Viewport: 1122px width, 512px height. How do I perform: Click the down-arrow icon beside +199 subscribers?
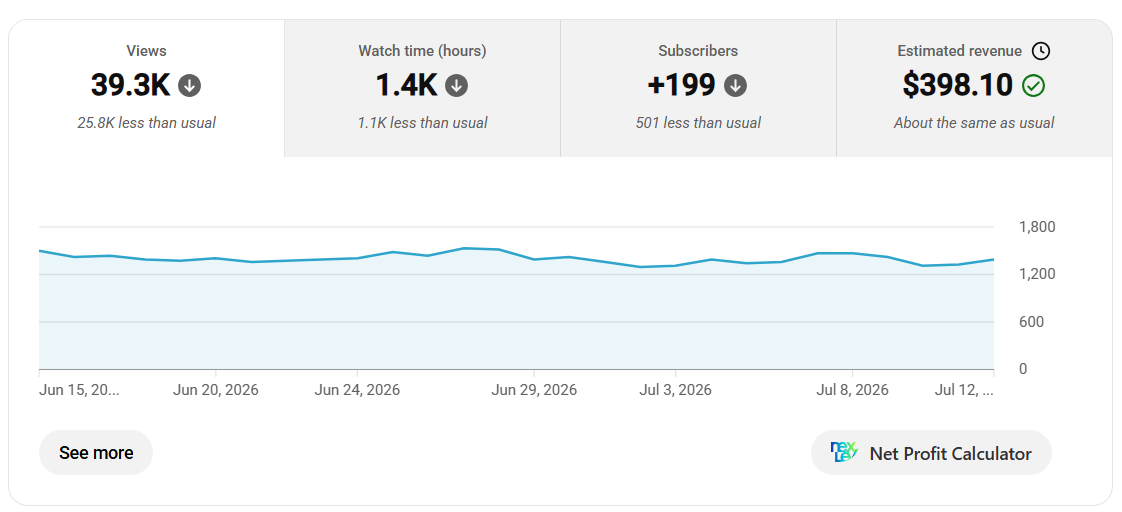tap(736, 86)
